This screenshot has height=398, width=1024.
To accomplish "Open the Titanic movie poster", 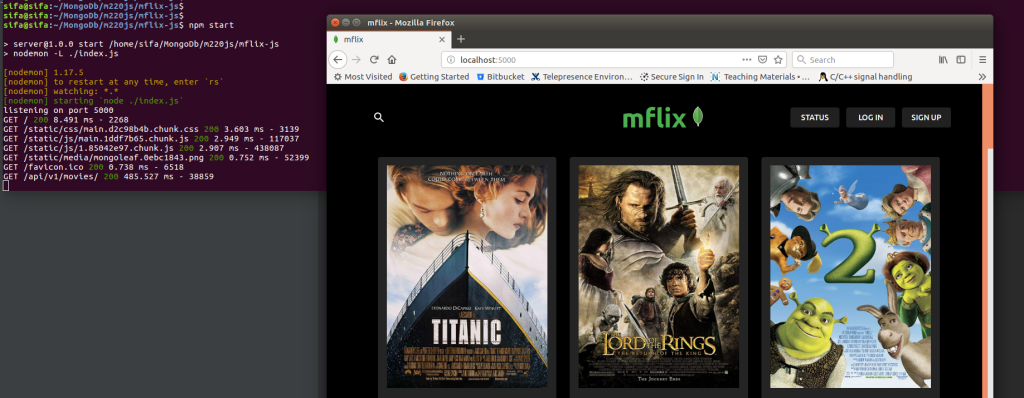I will [467, 276].
